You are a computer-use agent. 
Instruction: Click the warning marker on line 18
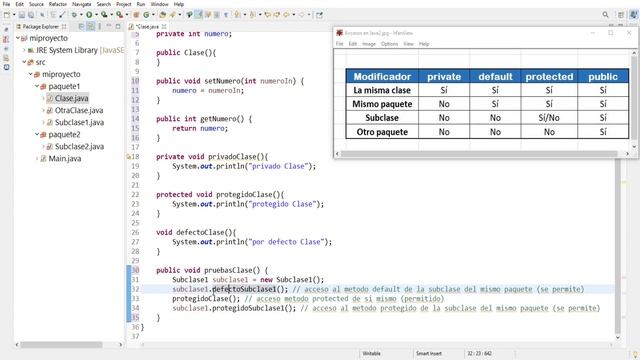pyautogui.click(x=128, y=157)
